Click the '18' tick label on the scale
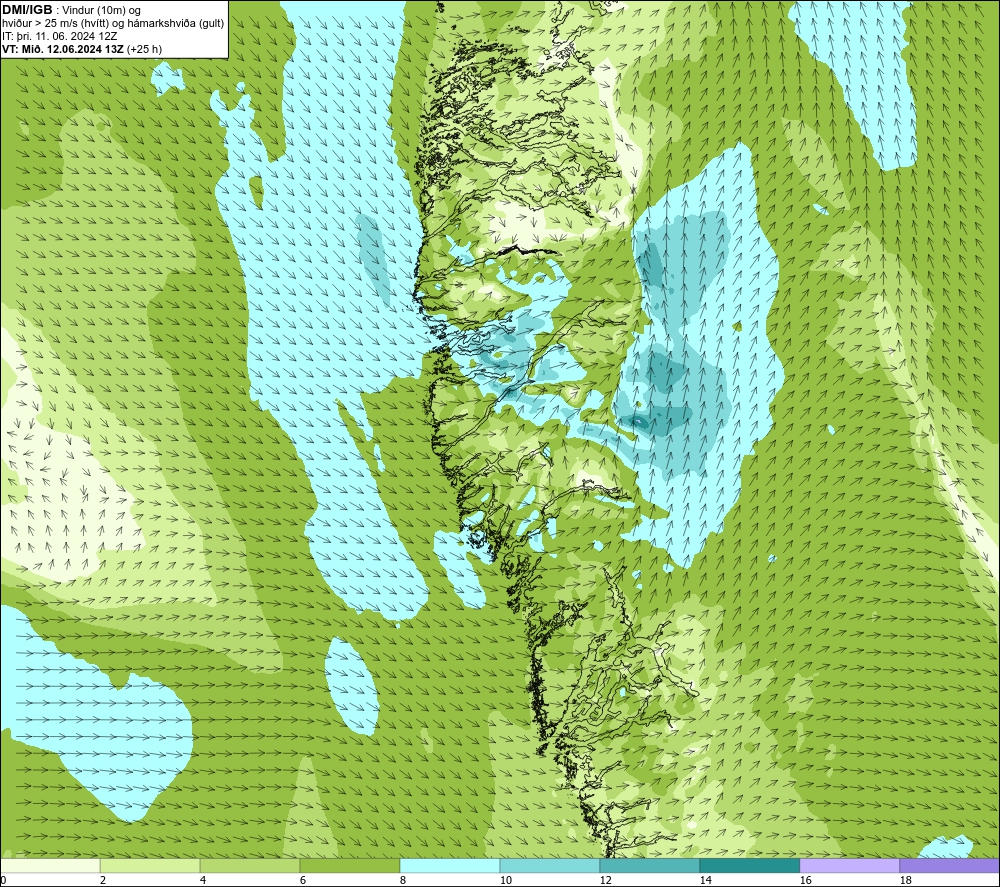Viewport: 1000px width, 887px height. point(905,881)
